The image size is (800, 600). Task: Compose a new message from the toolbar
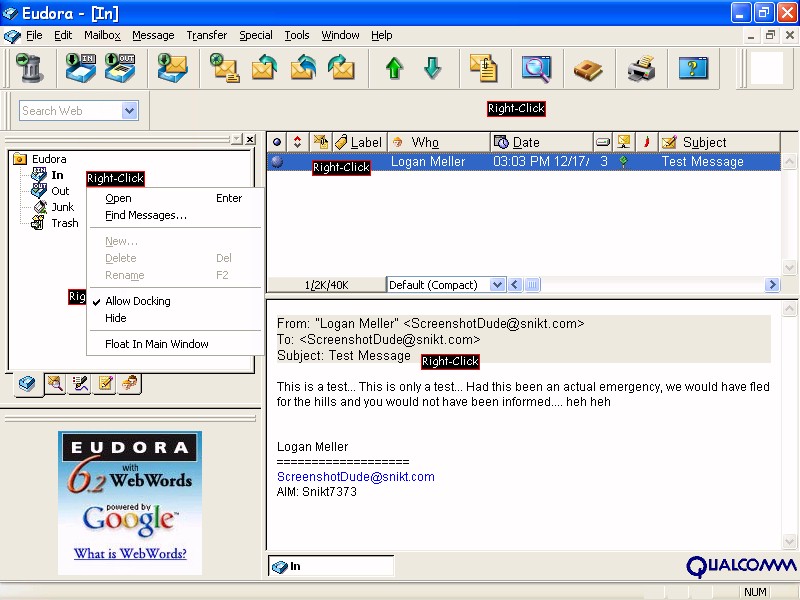224,68
